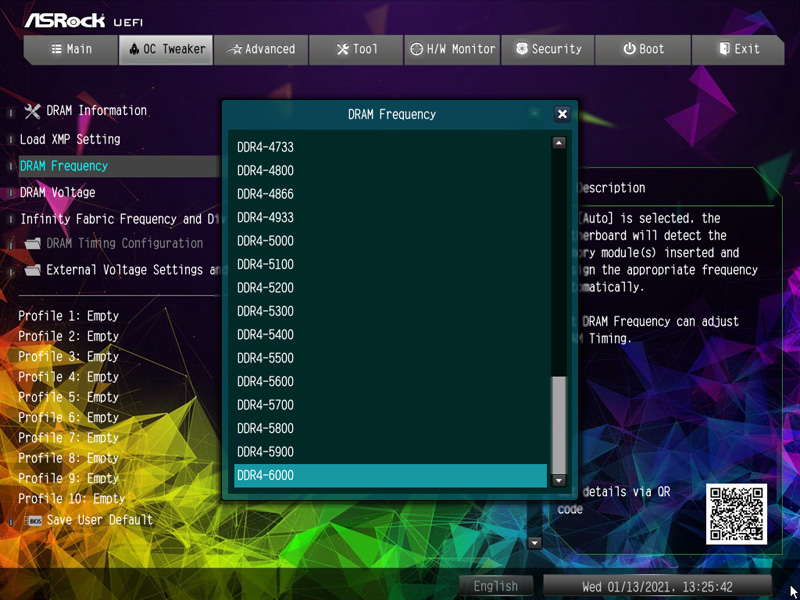Screen dimensions: 800x600
Task: Select Profile 5: Empty
Action: pos(68,397)
